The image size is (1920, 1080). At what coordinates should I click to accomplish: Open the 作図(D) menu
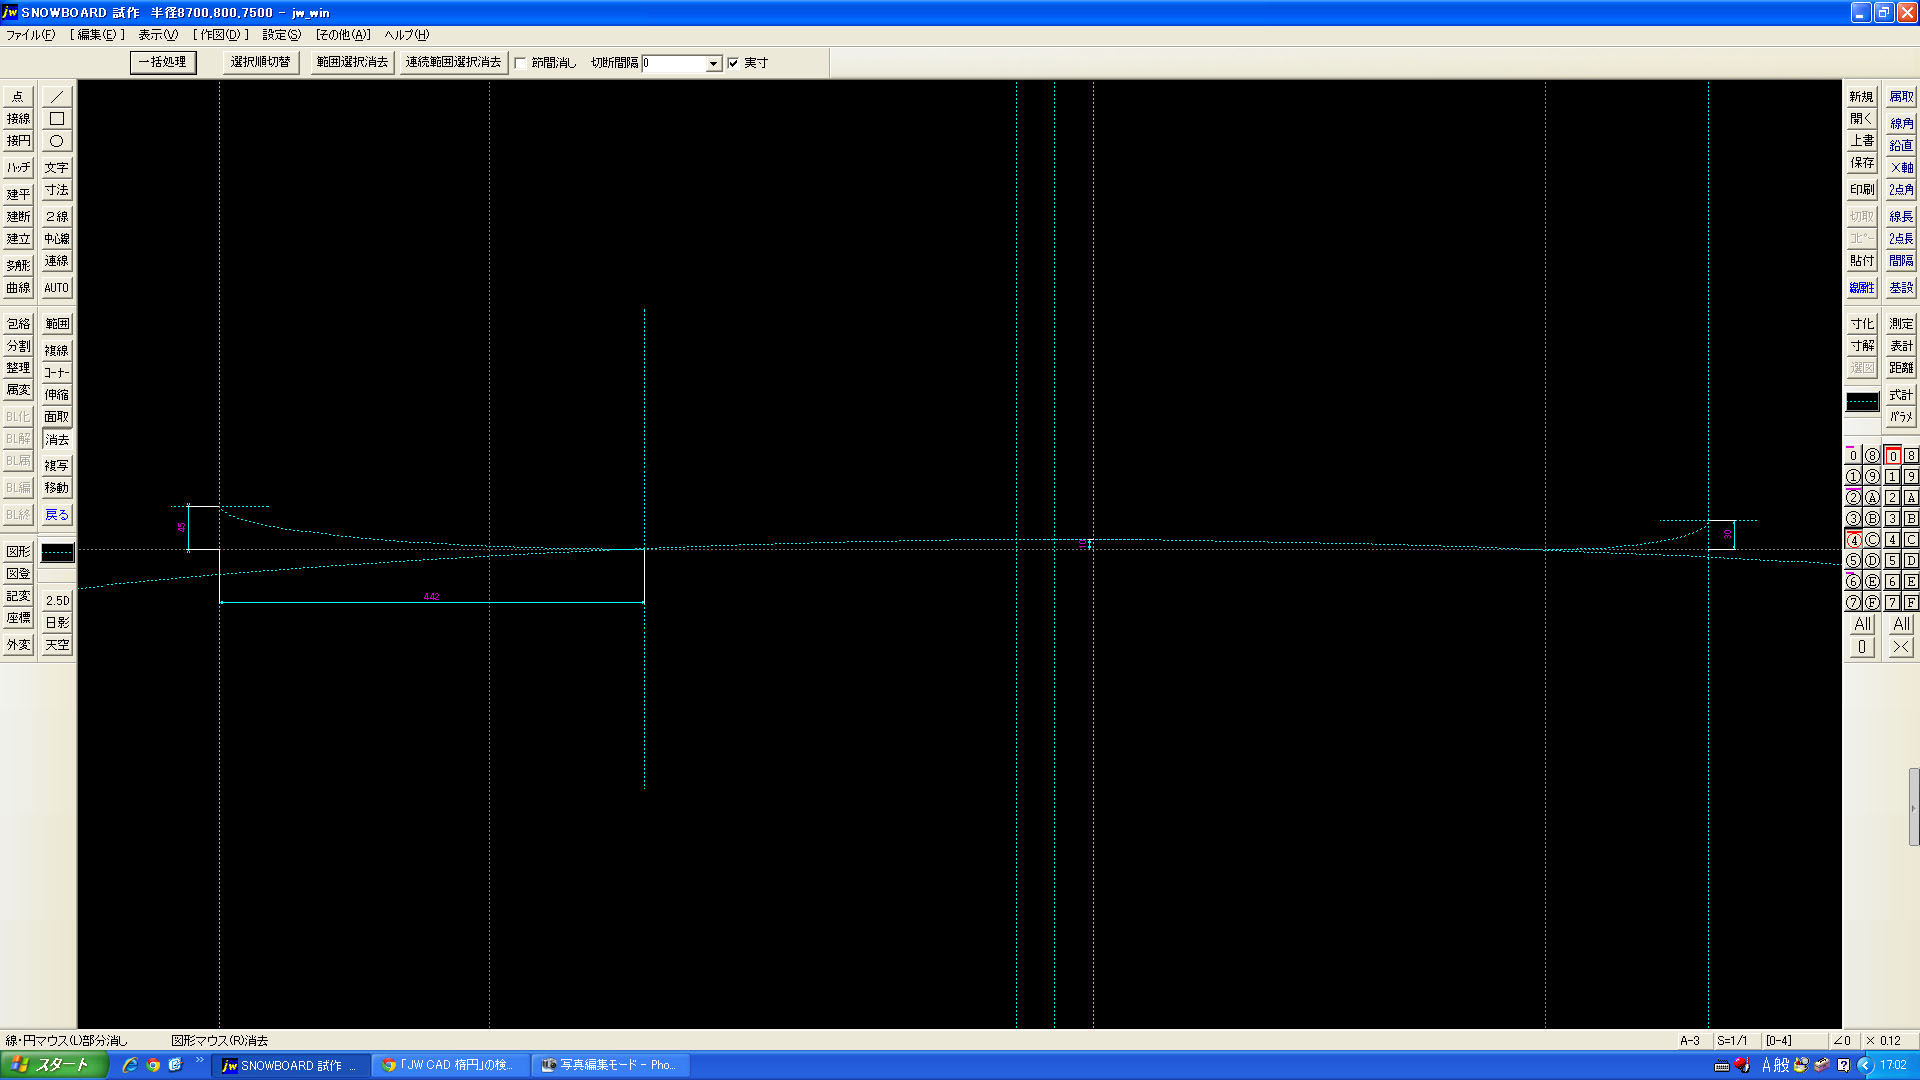click(x=221, y=35)
